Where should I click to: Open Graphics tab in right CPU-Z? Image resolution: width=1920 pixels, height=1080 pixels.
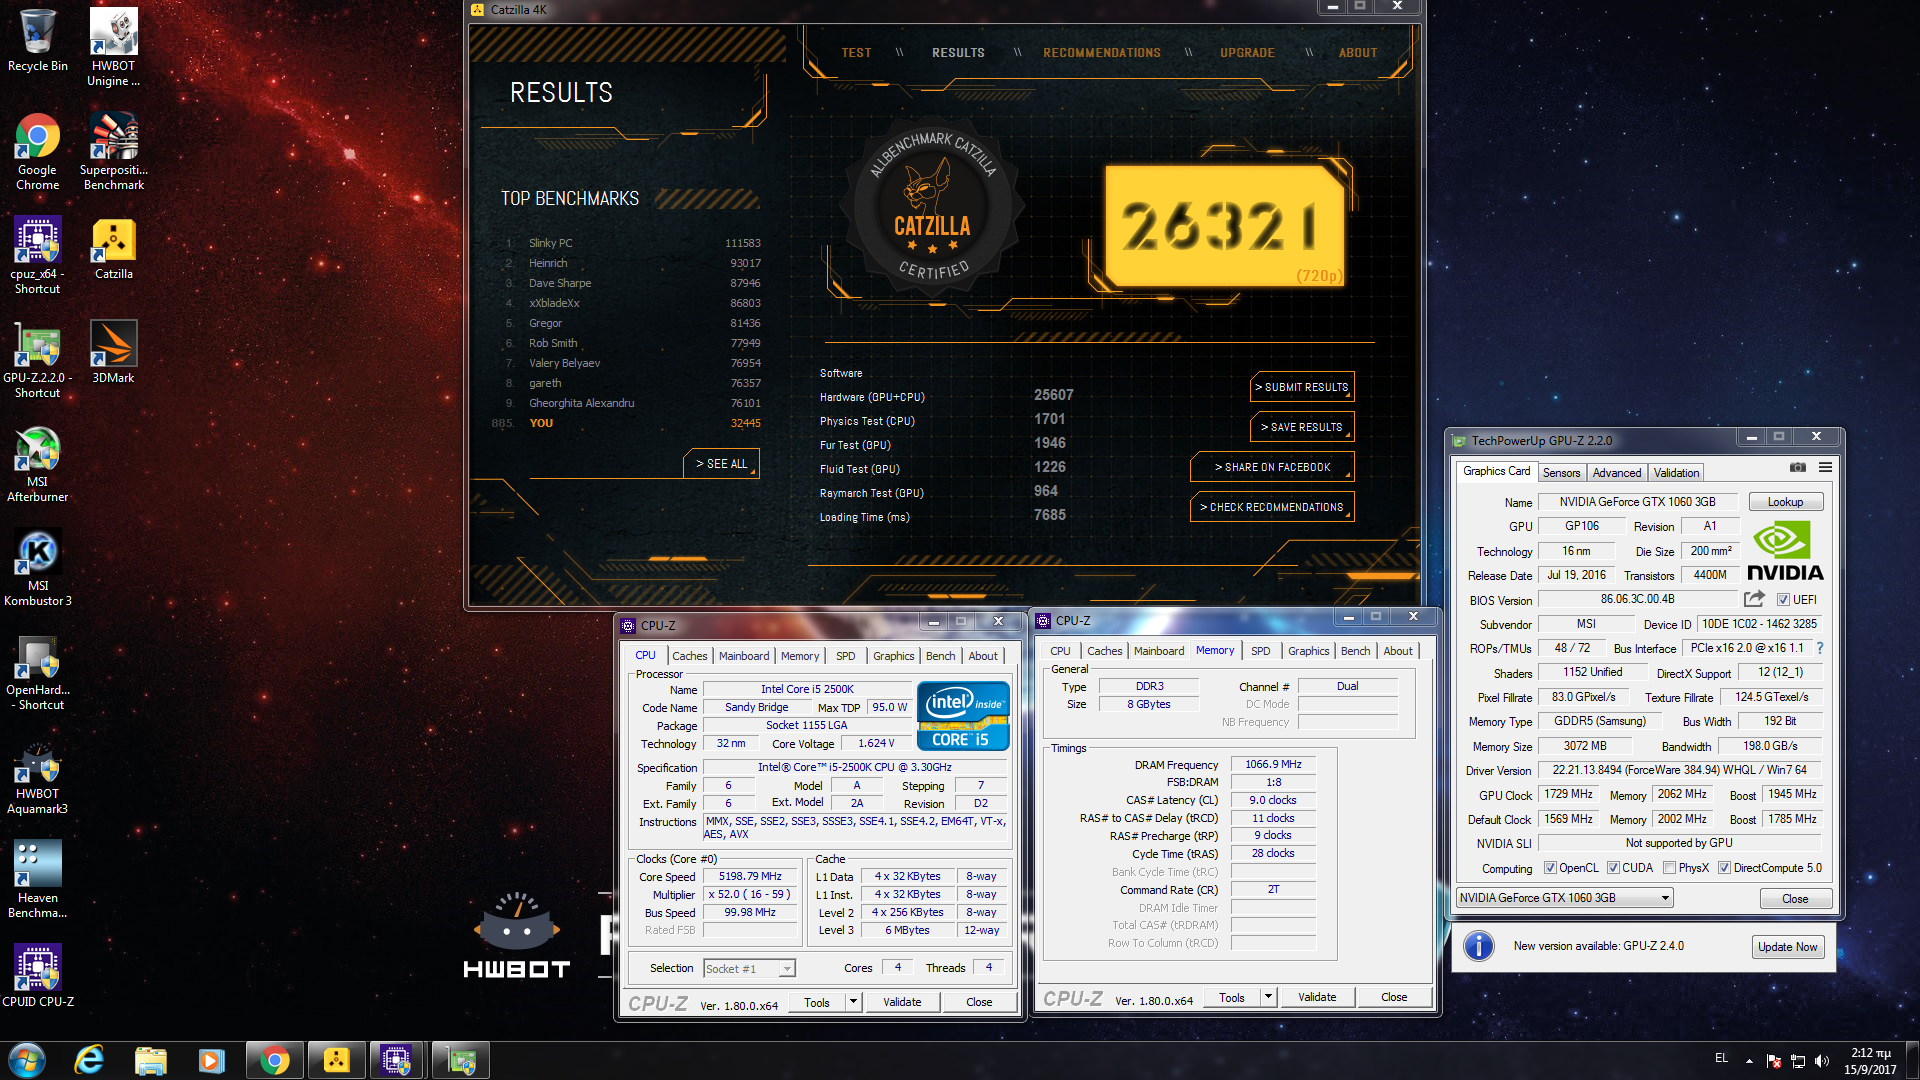click(x=1308, y=651)
